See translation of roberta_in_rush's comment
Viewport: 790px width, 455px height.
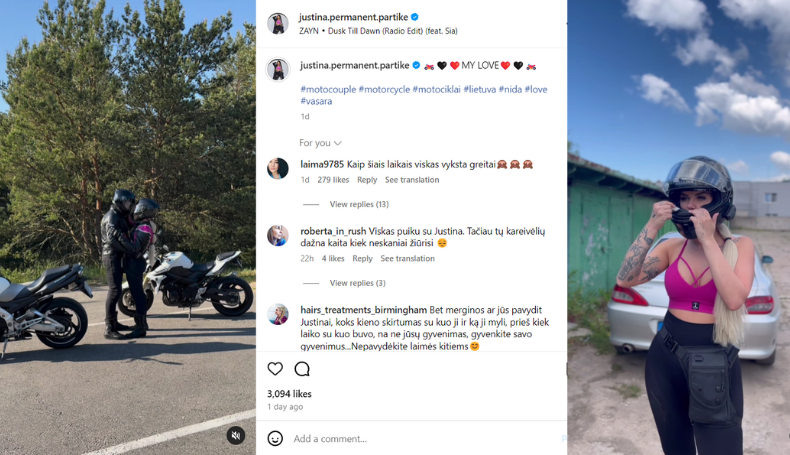coord(407,258)
